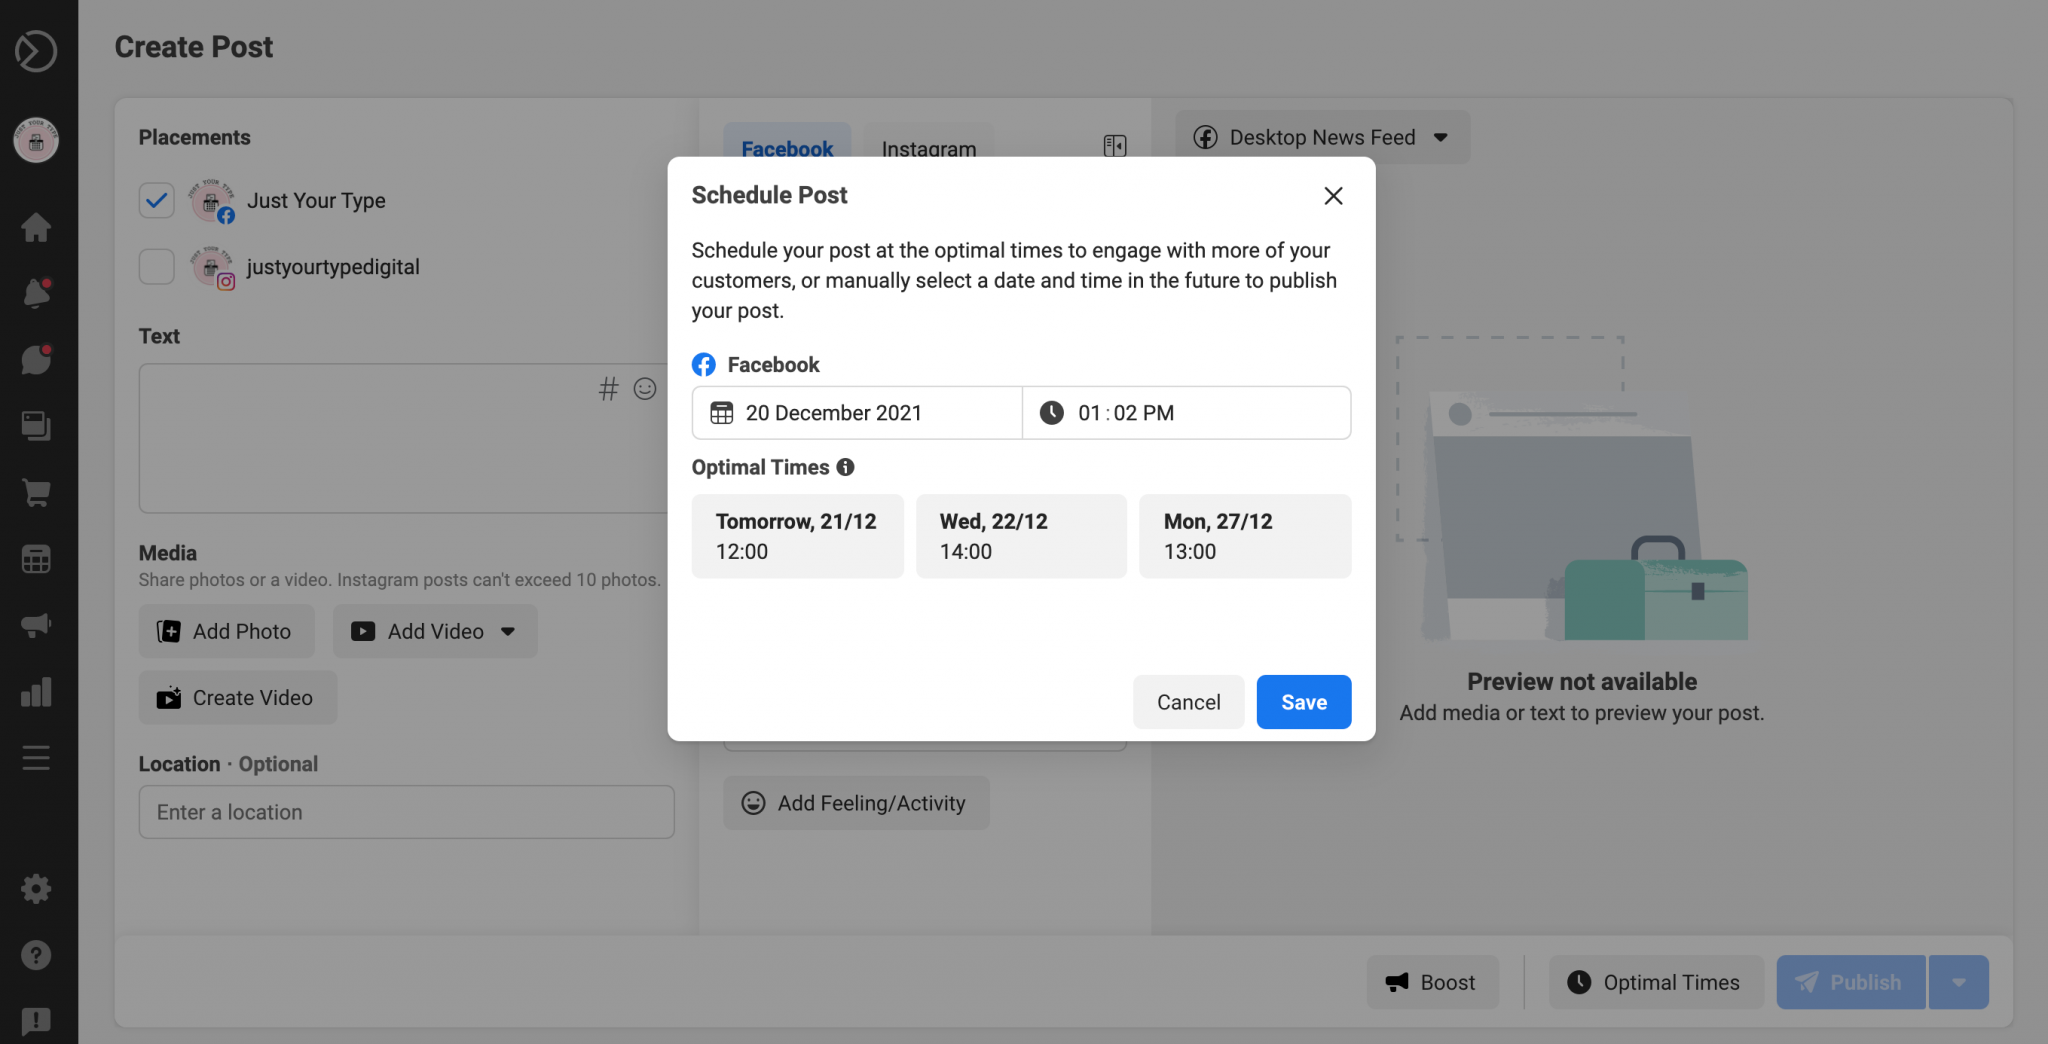
Task: Select the Tomorrow, 21/12 12:00 optimal time
Action: point(797,536)
